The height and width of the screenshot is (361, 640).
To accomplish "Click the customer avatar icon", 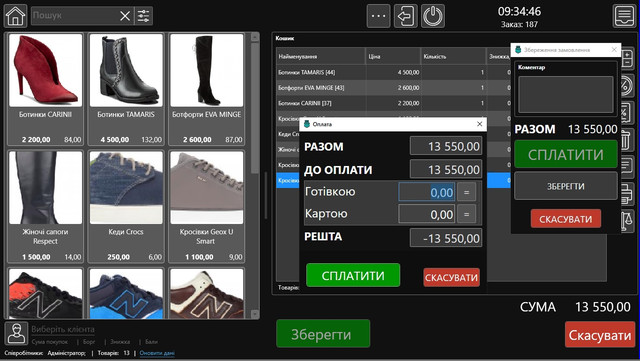I will [16, 334].
